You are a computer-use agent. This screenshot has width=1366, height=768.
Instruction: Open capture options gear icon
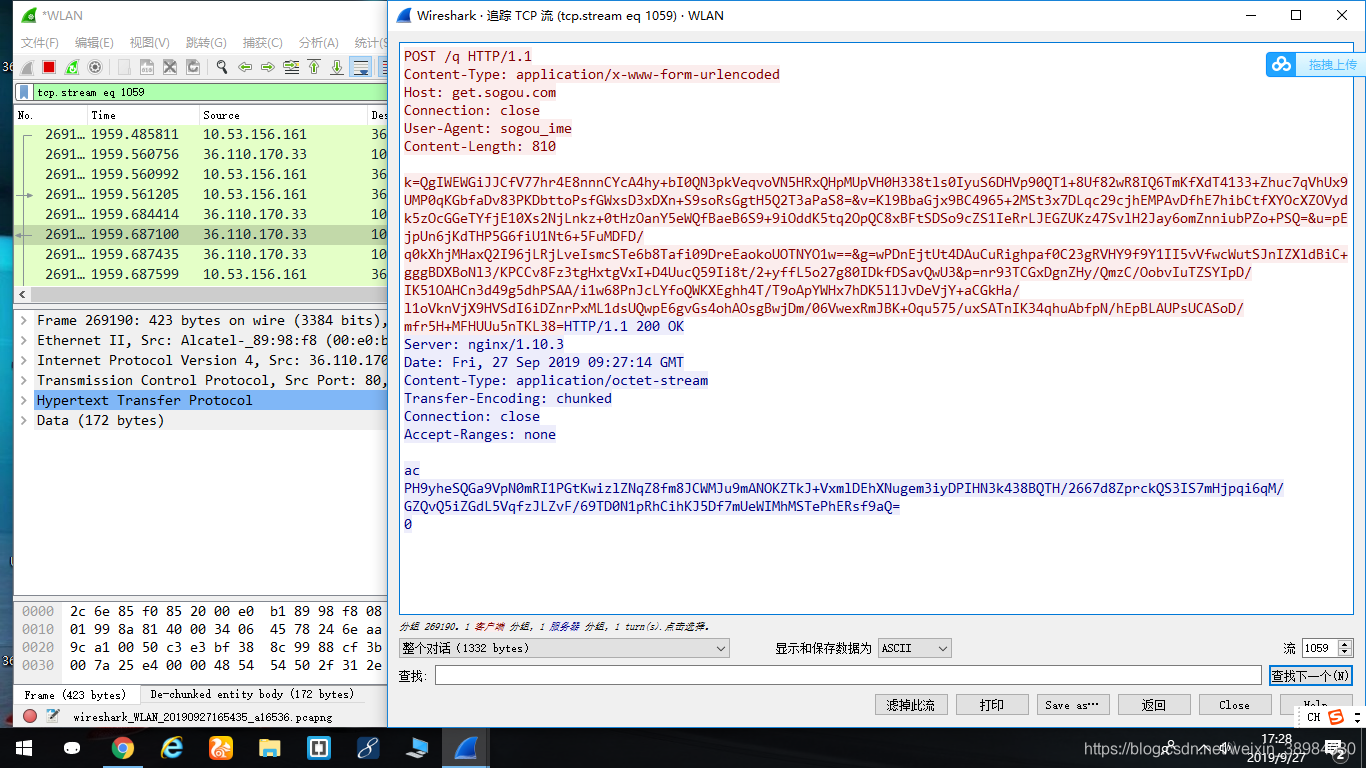point(95,67)
